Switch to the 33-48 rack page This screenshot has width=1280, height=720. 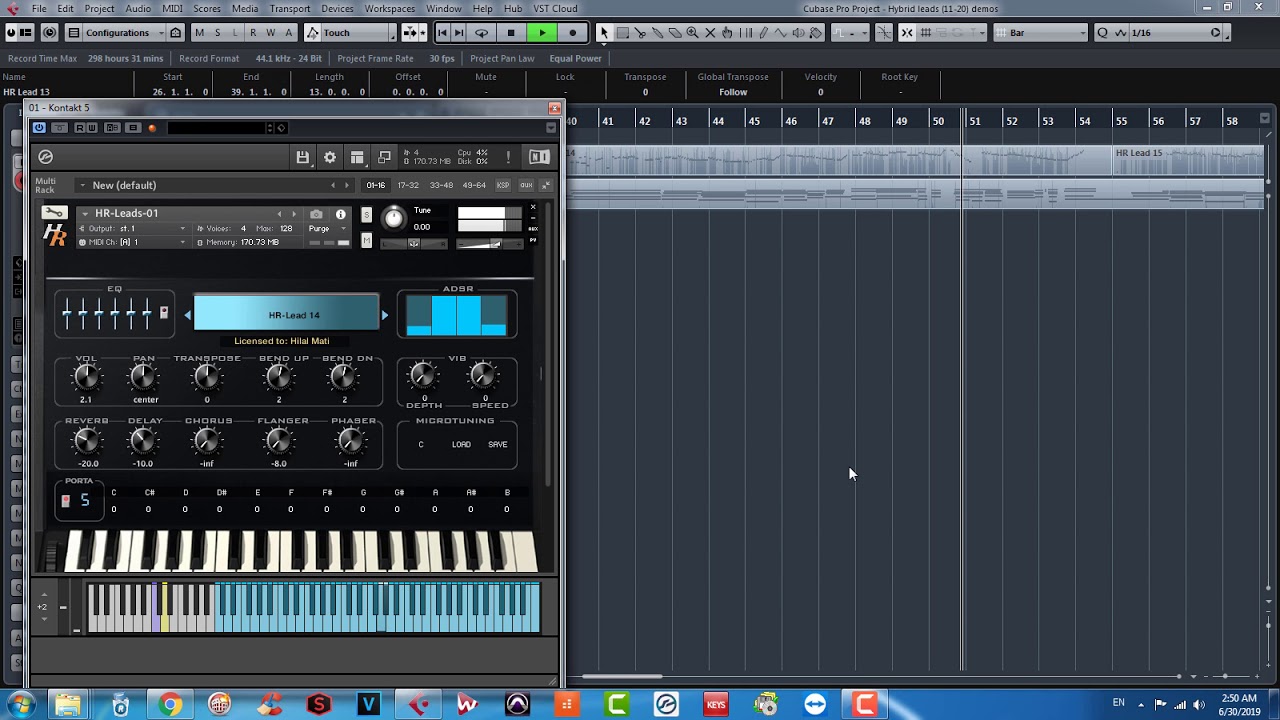pos(441,185)
